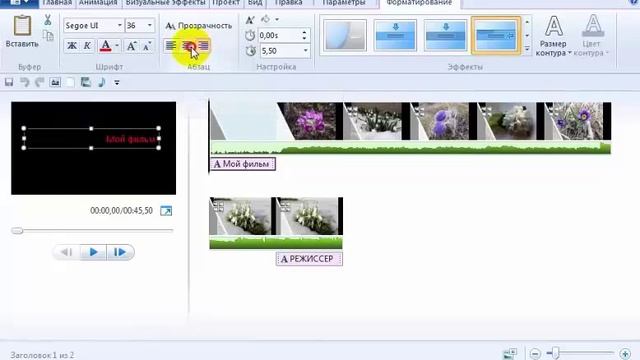Click the Мой фильм text box in preview

91,138
